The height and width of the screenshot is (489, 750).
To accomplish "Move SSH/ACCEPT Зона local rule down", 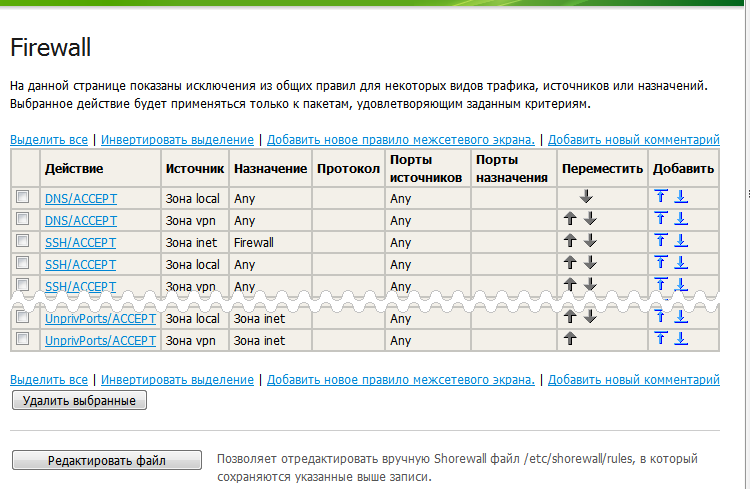I will (590, 262).
